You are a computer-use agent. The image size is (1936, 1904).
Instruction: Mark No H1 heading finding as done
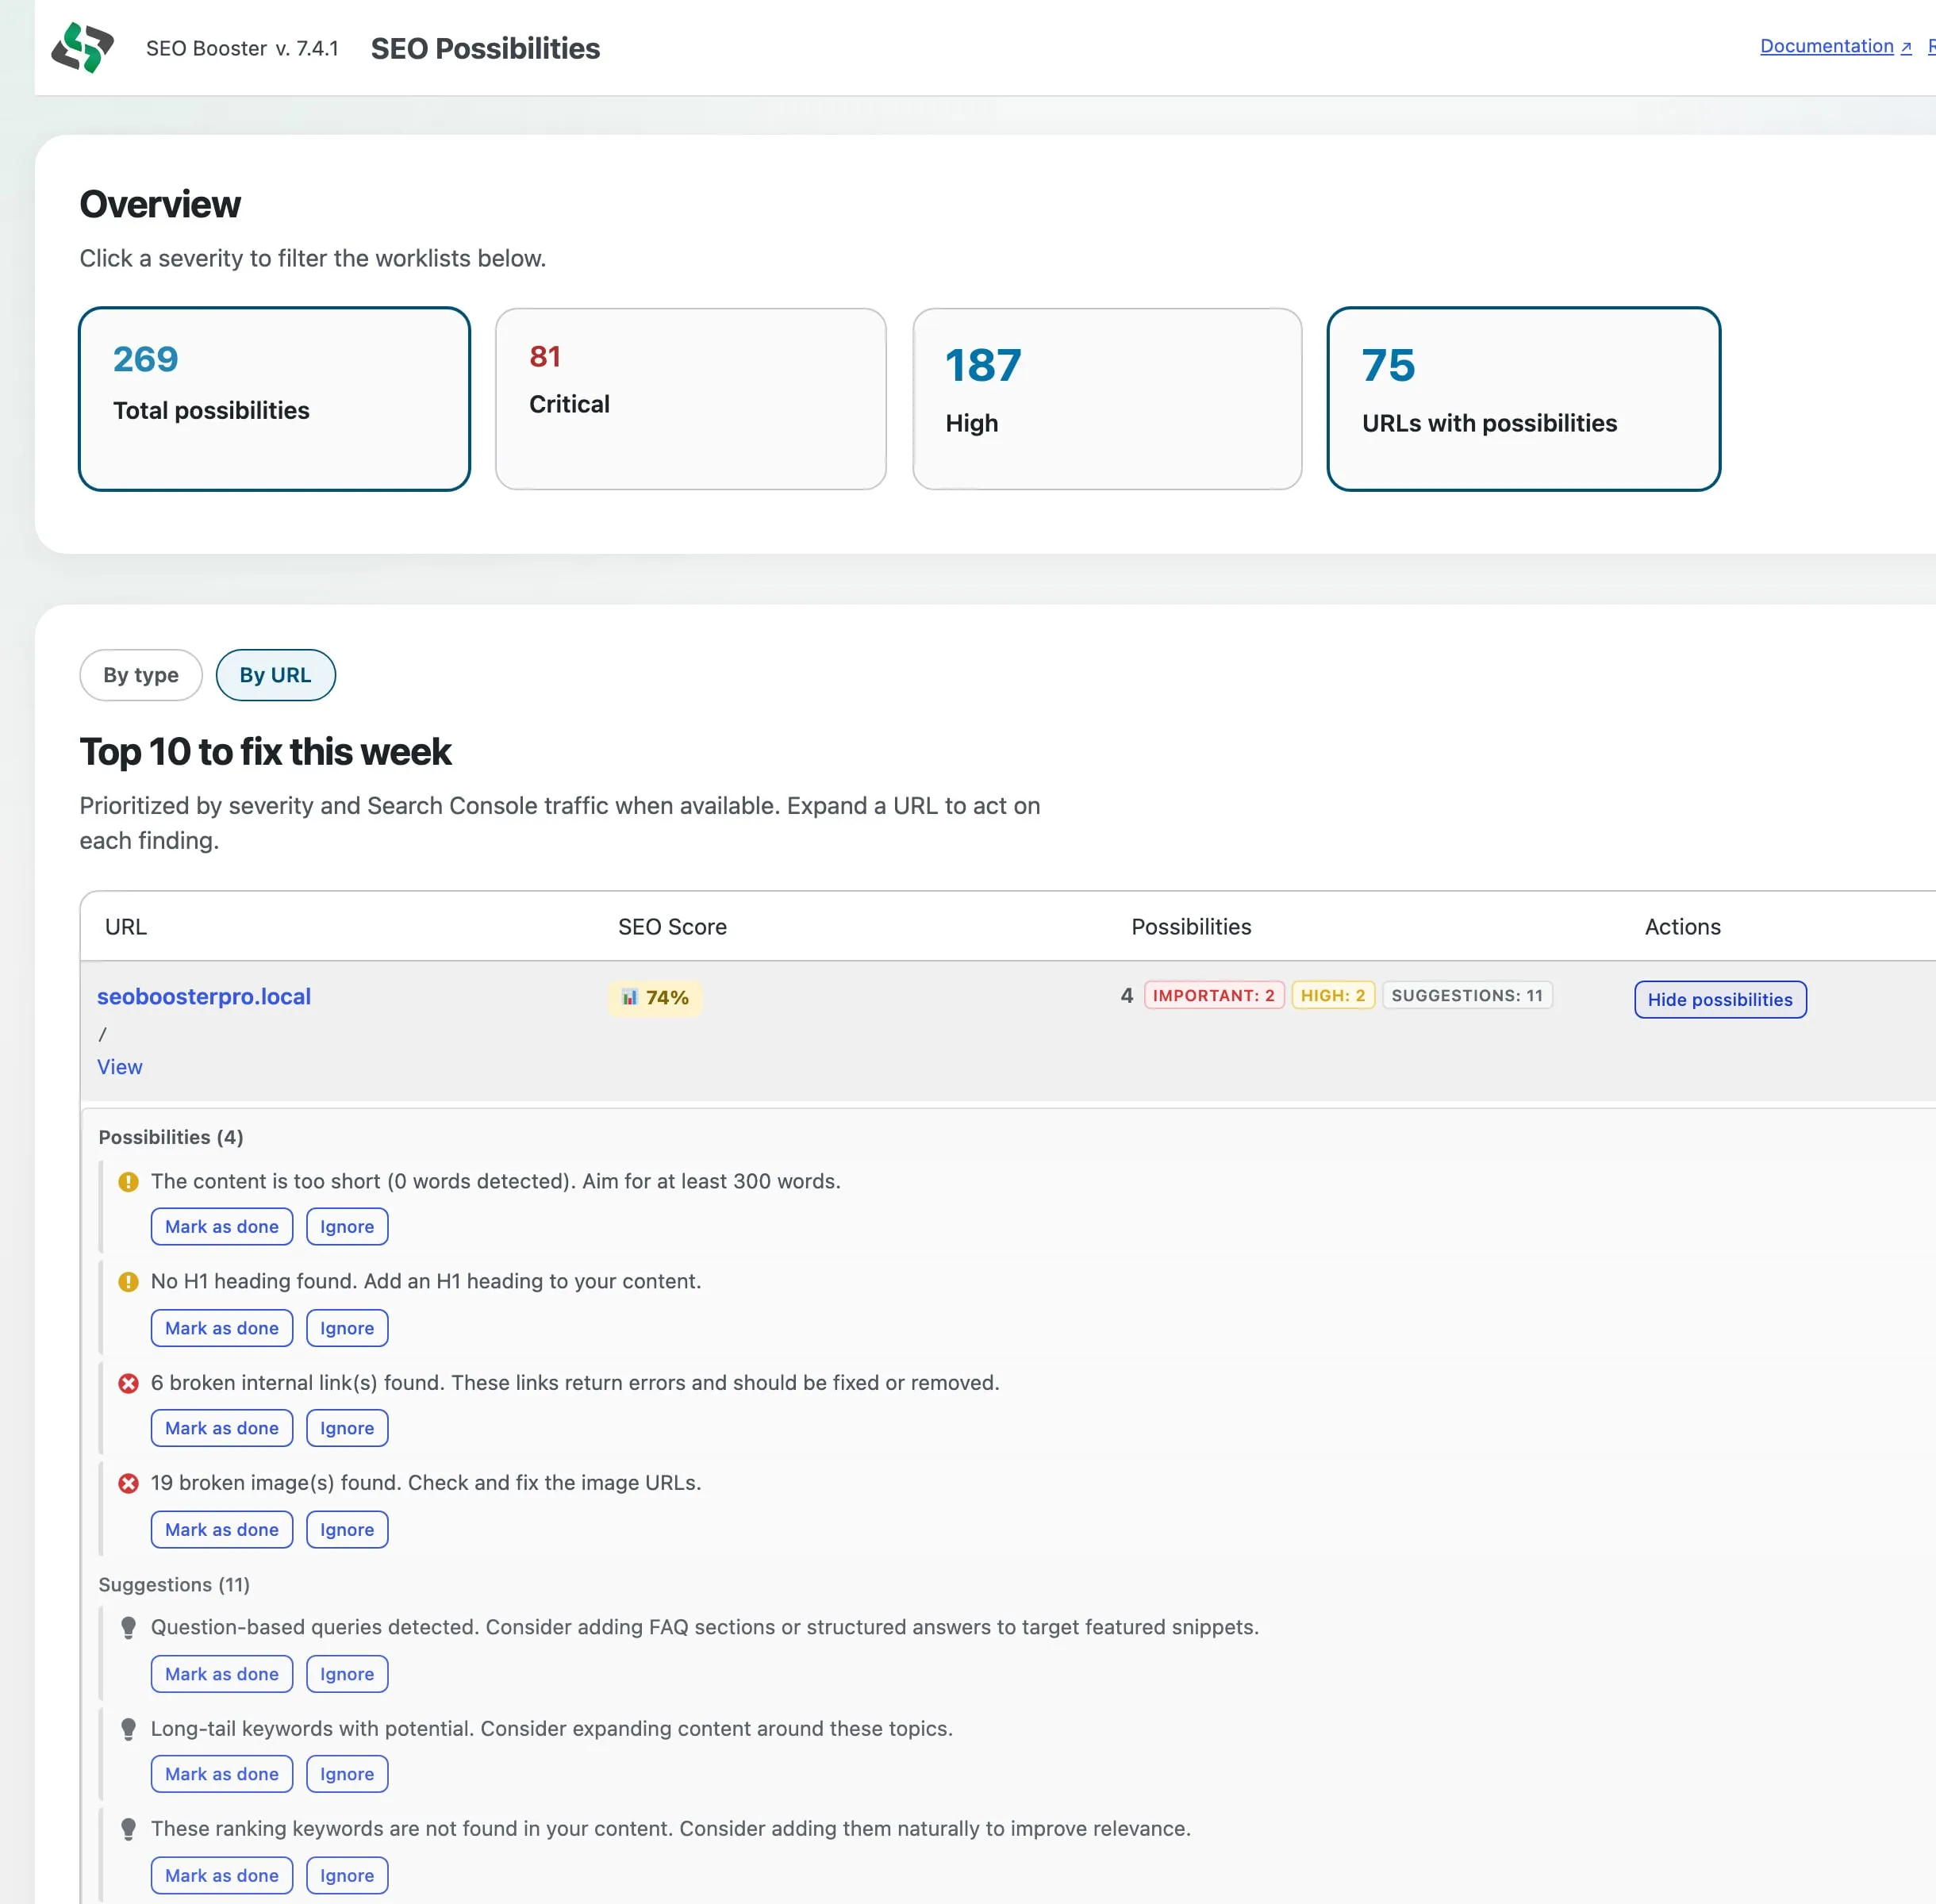tap(222, 1328)
